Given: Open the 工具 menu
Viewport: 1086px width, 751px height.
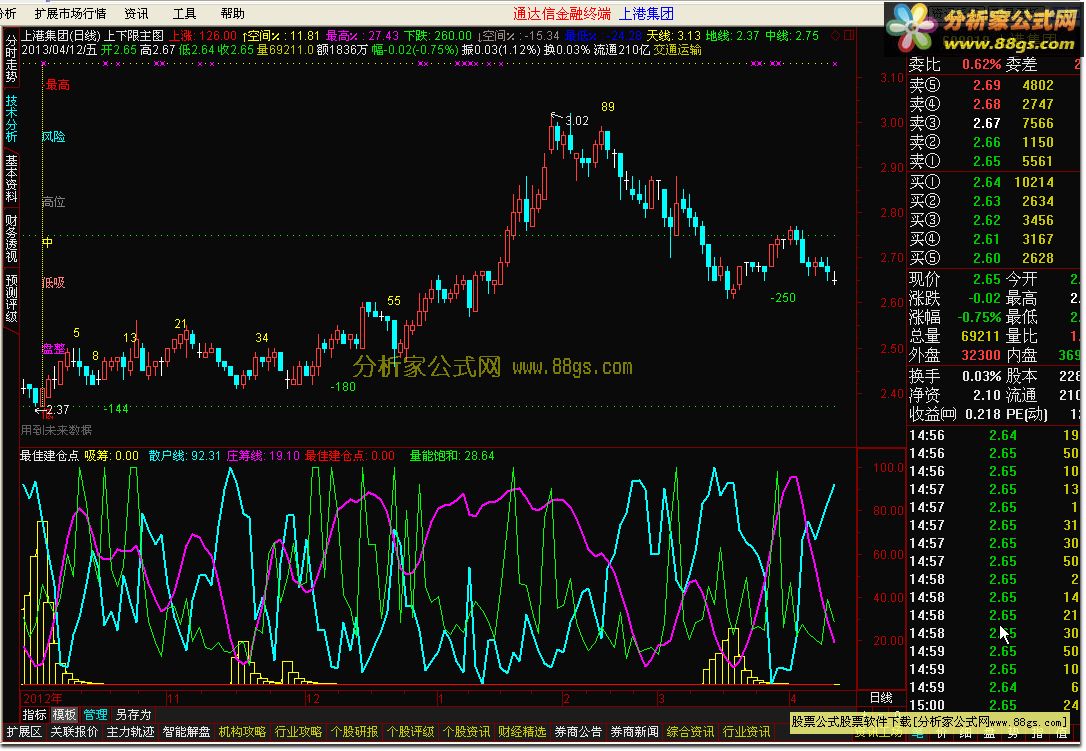Looking at the screenshot, I should [x=184, y=13].
